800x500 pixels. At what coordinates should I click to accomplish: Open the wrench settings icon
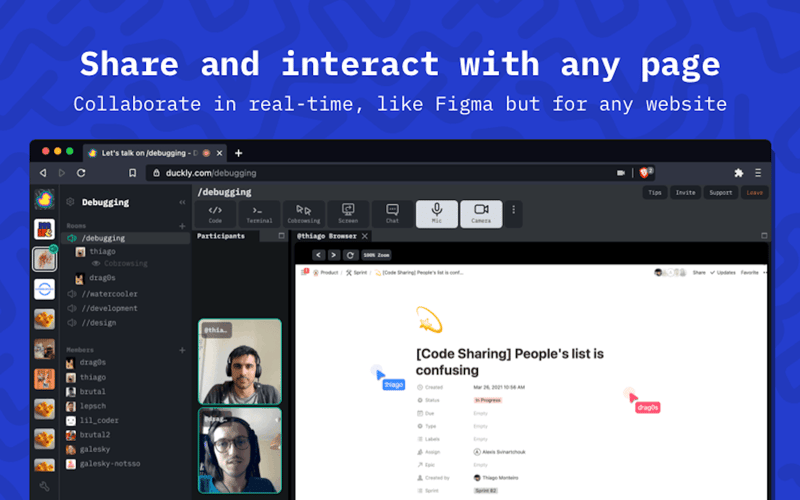[44, 486]
